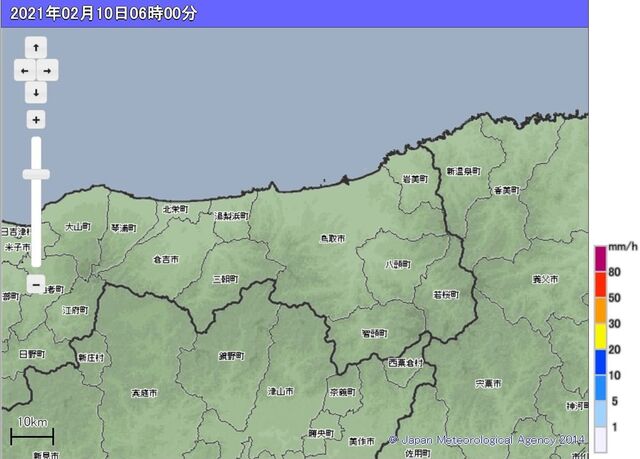The height and width of the screenshot is (459, 640).
Task: Click the 新見市 label on the map
Action: pos(46,455)
